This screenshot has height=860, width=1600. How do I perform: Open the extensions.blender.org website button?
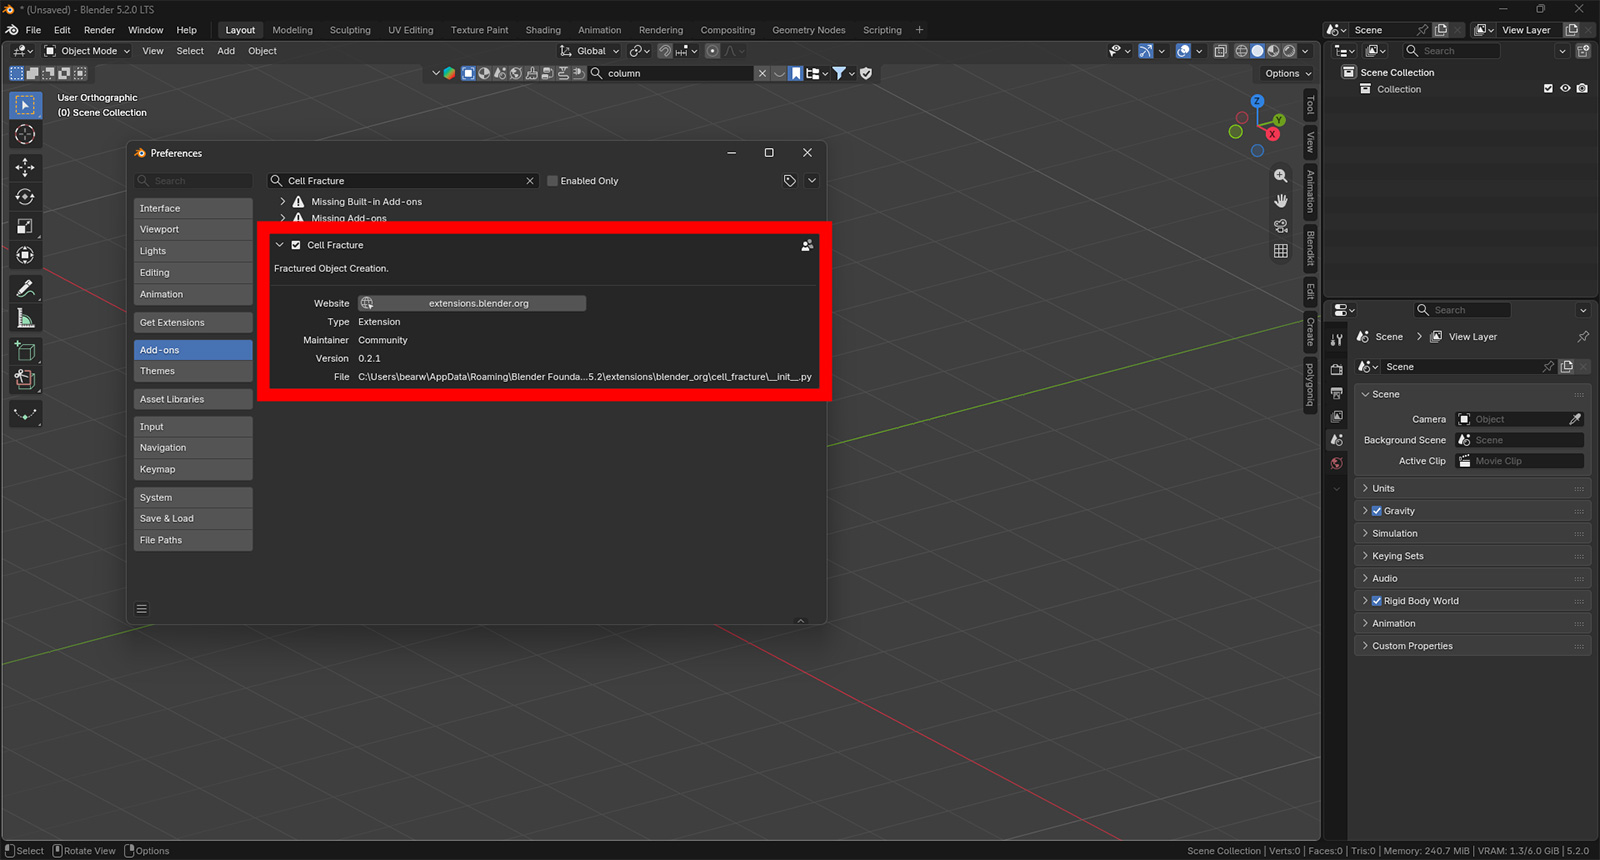click(x=472, y=303)
